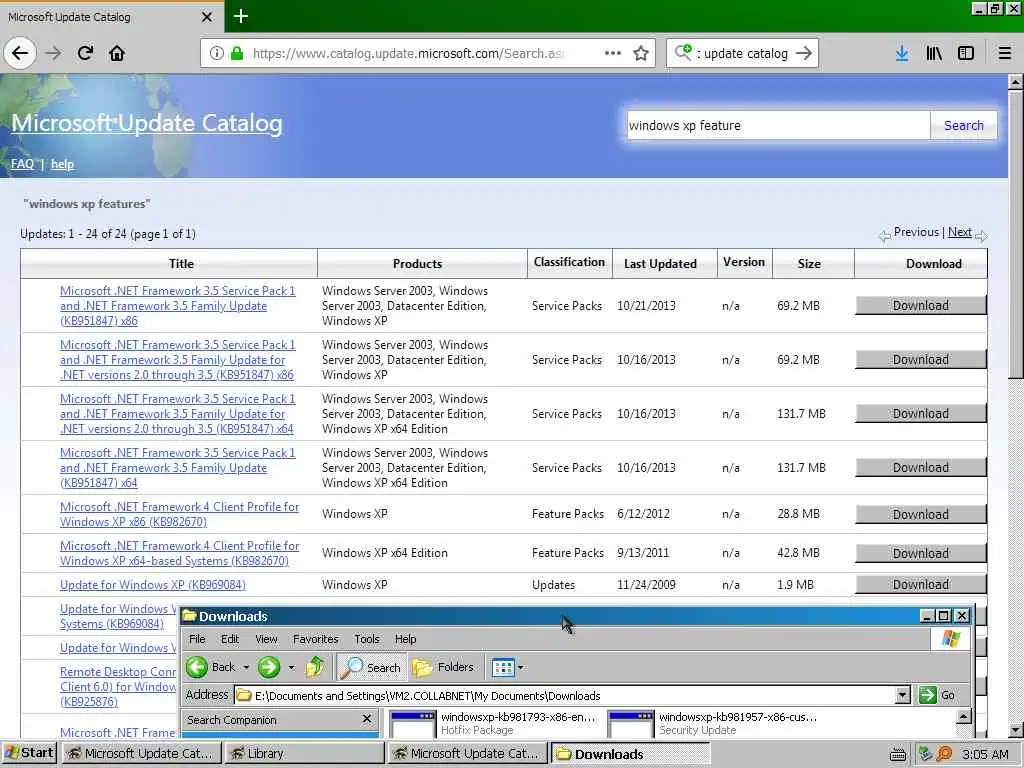
Task: Click the 3:05 AM system clock
Action: (x=985, y=754)
